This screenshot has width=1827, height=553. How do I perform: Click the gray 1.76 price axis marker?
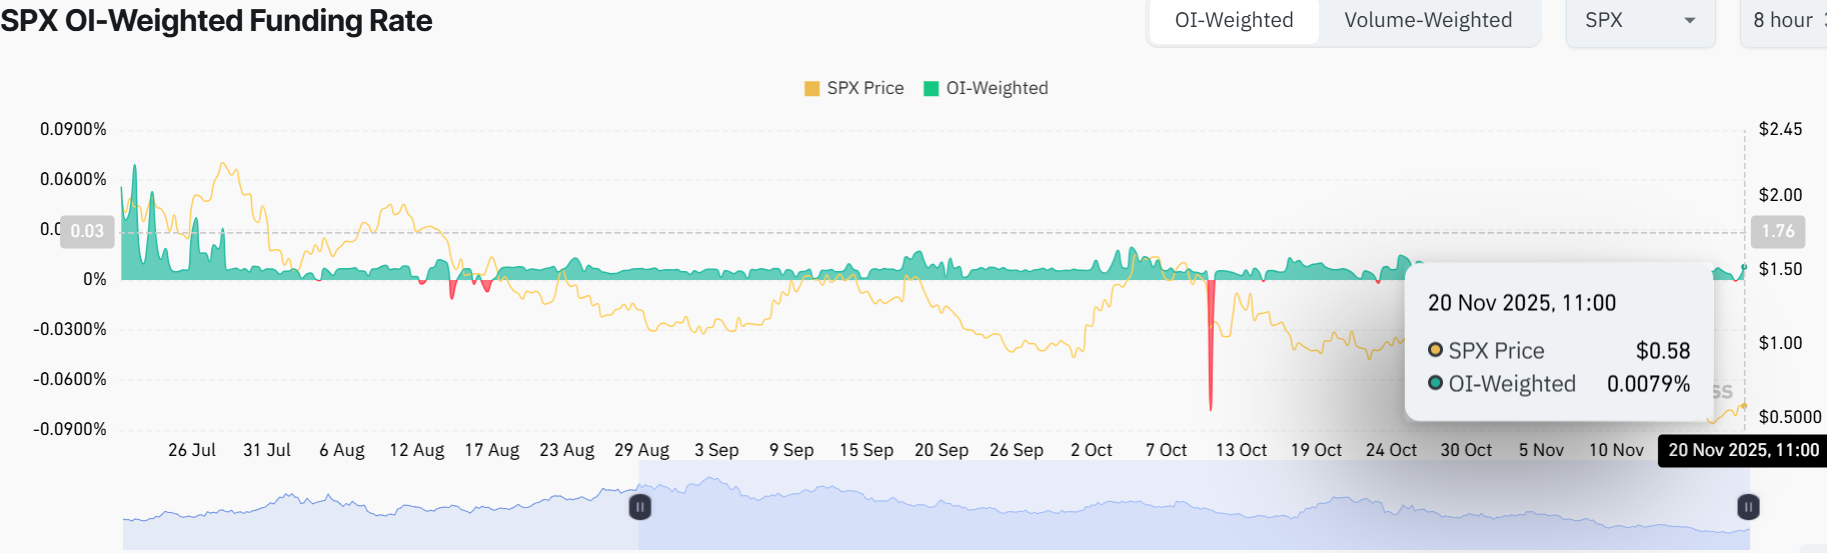[1777, 231]
